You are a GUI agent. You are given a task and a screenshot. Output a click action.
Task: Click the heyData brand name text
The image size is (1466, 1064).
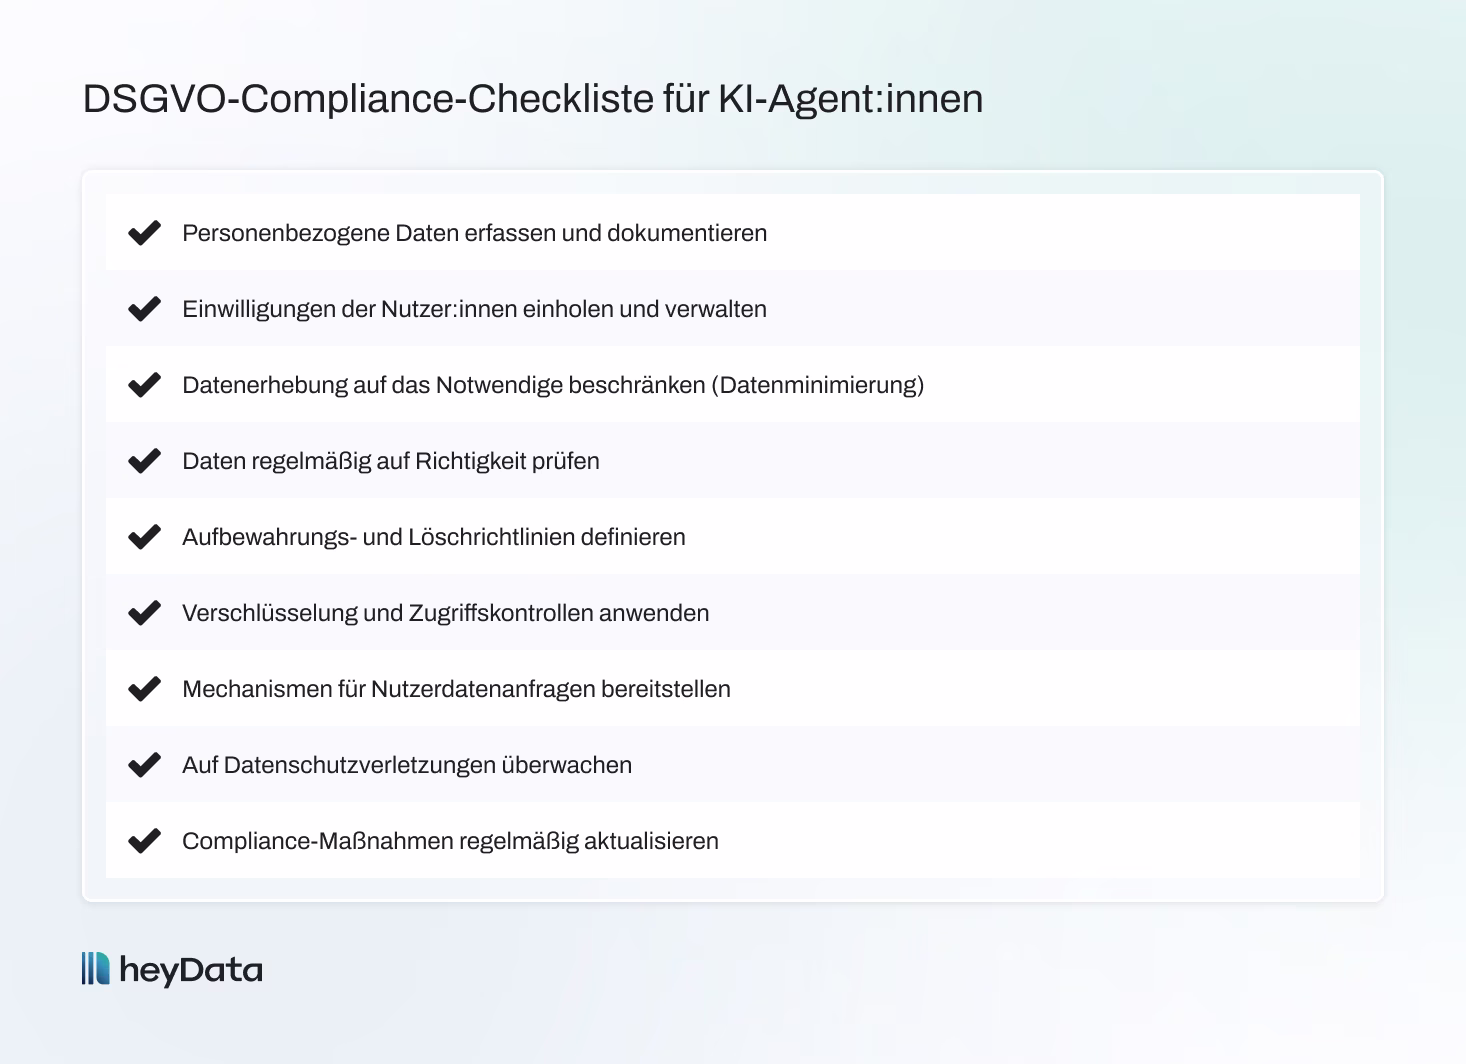[191, 971]
